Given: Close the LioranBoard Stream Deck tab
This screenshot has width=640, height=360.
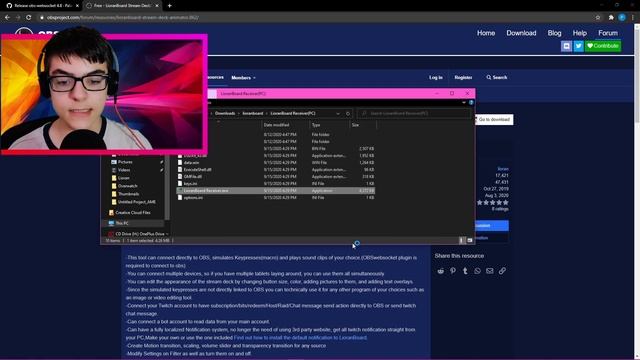Looking at the screenshot, I should 157,6.
